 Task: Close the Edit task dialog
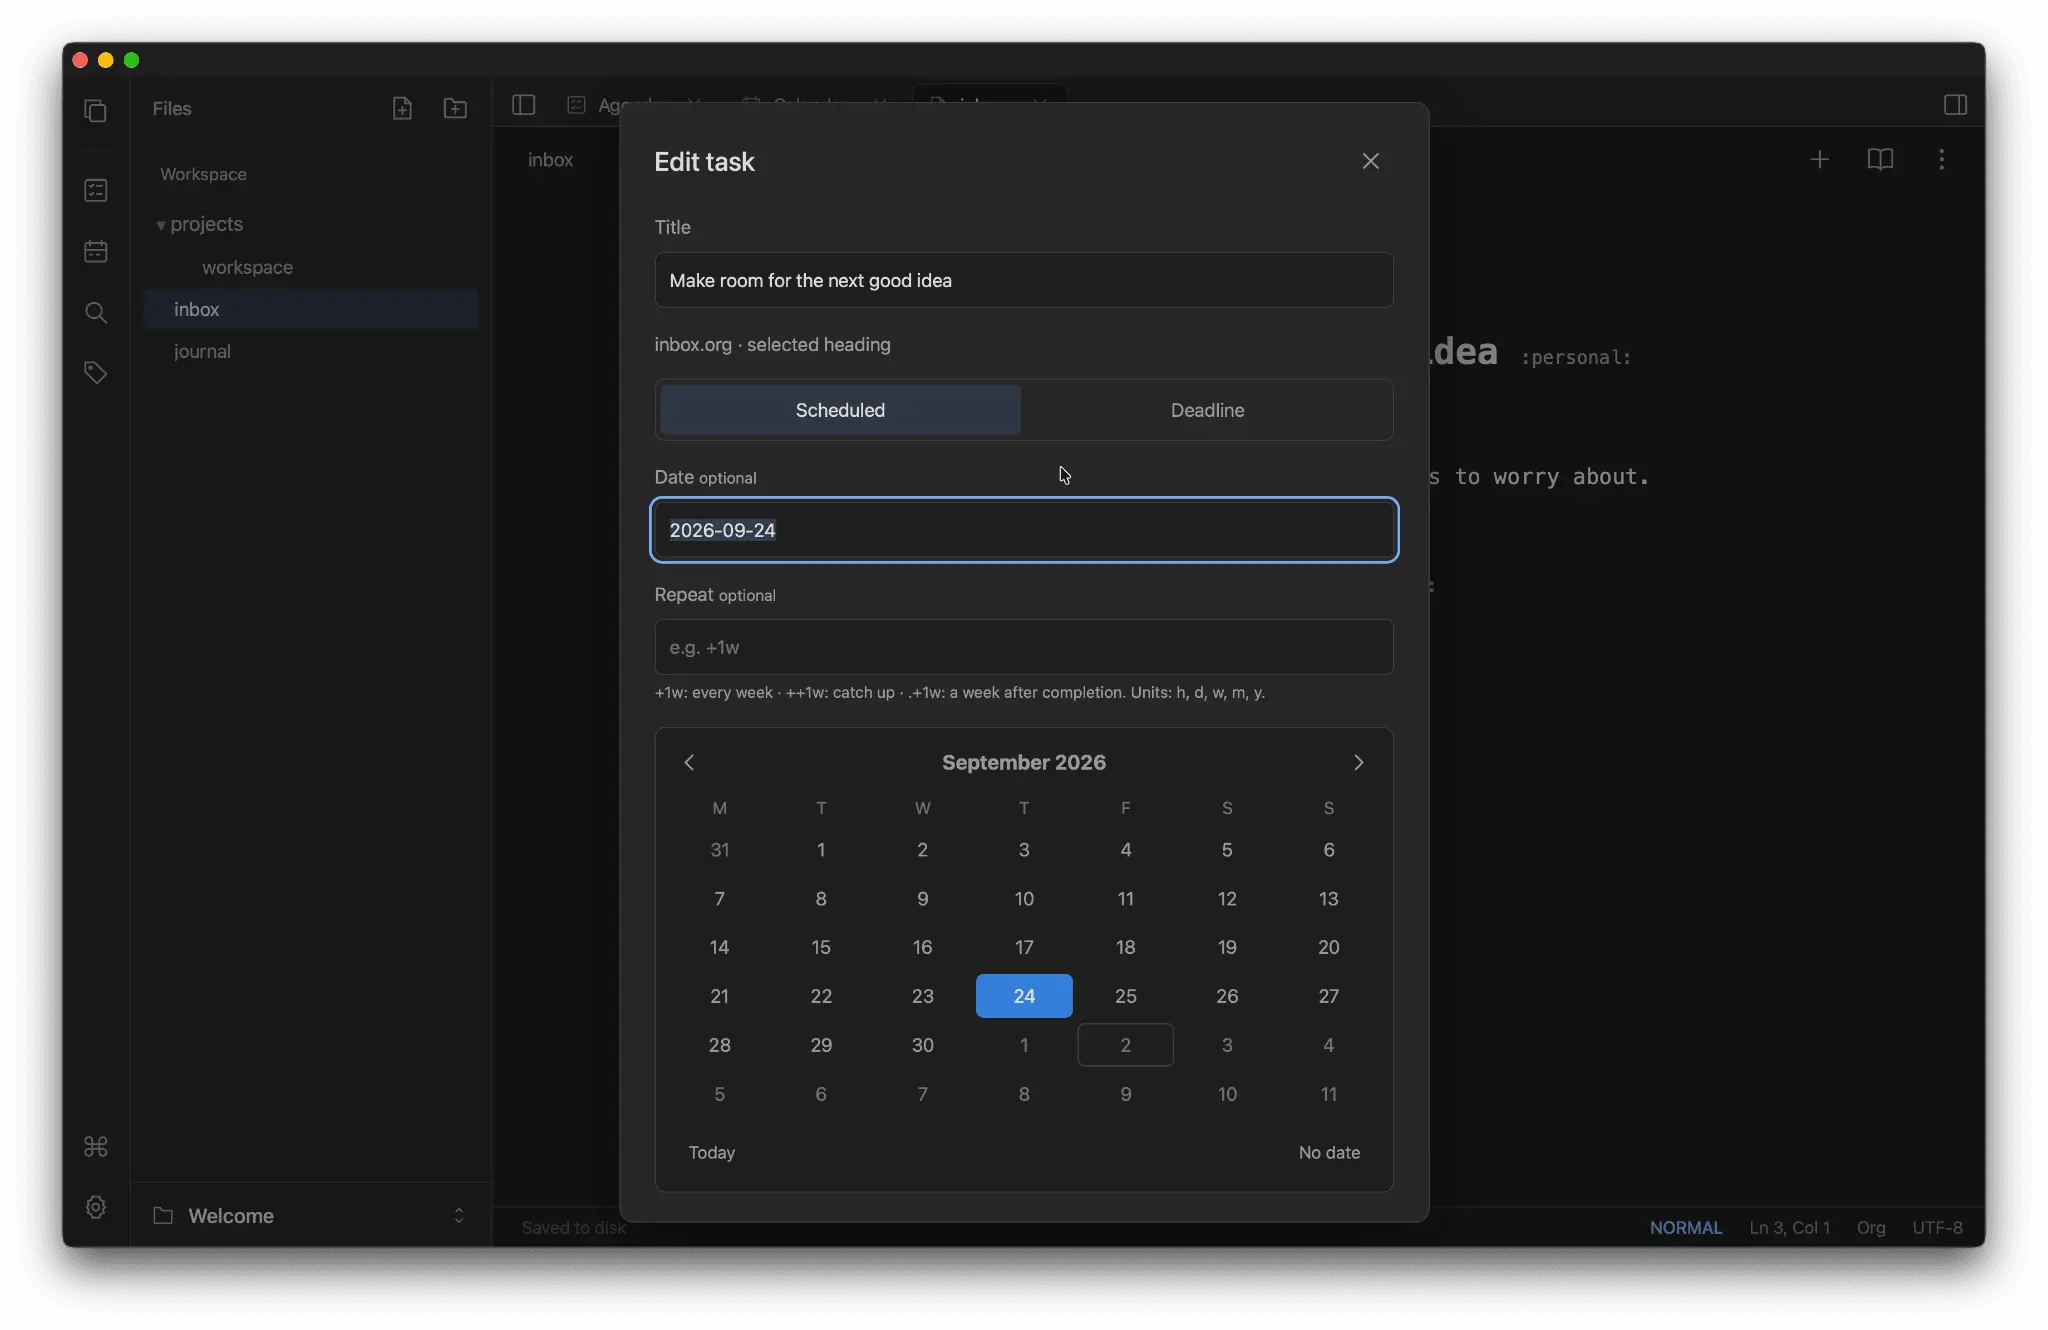[x=1370, y=161]
